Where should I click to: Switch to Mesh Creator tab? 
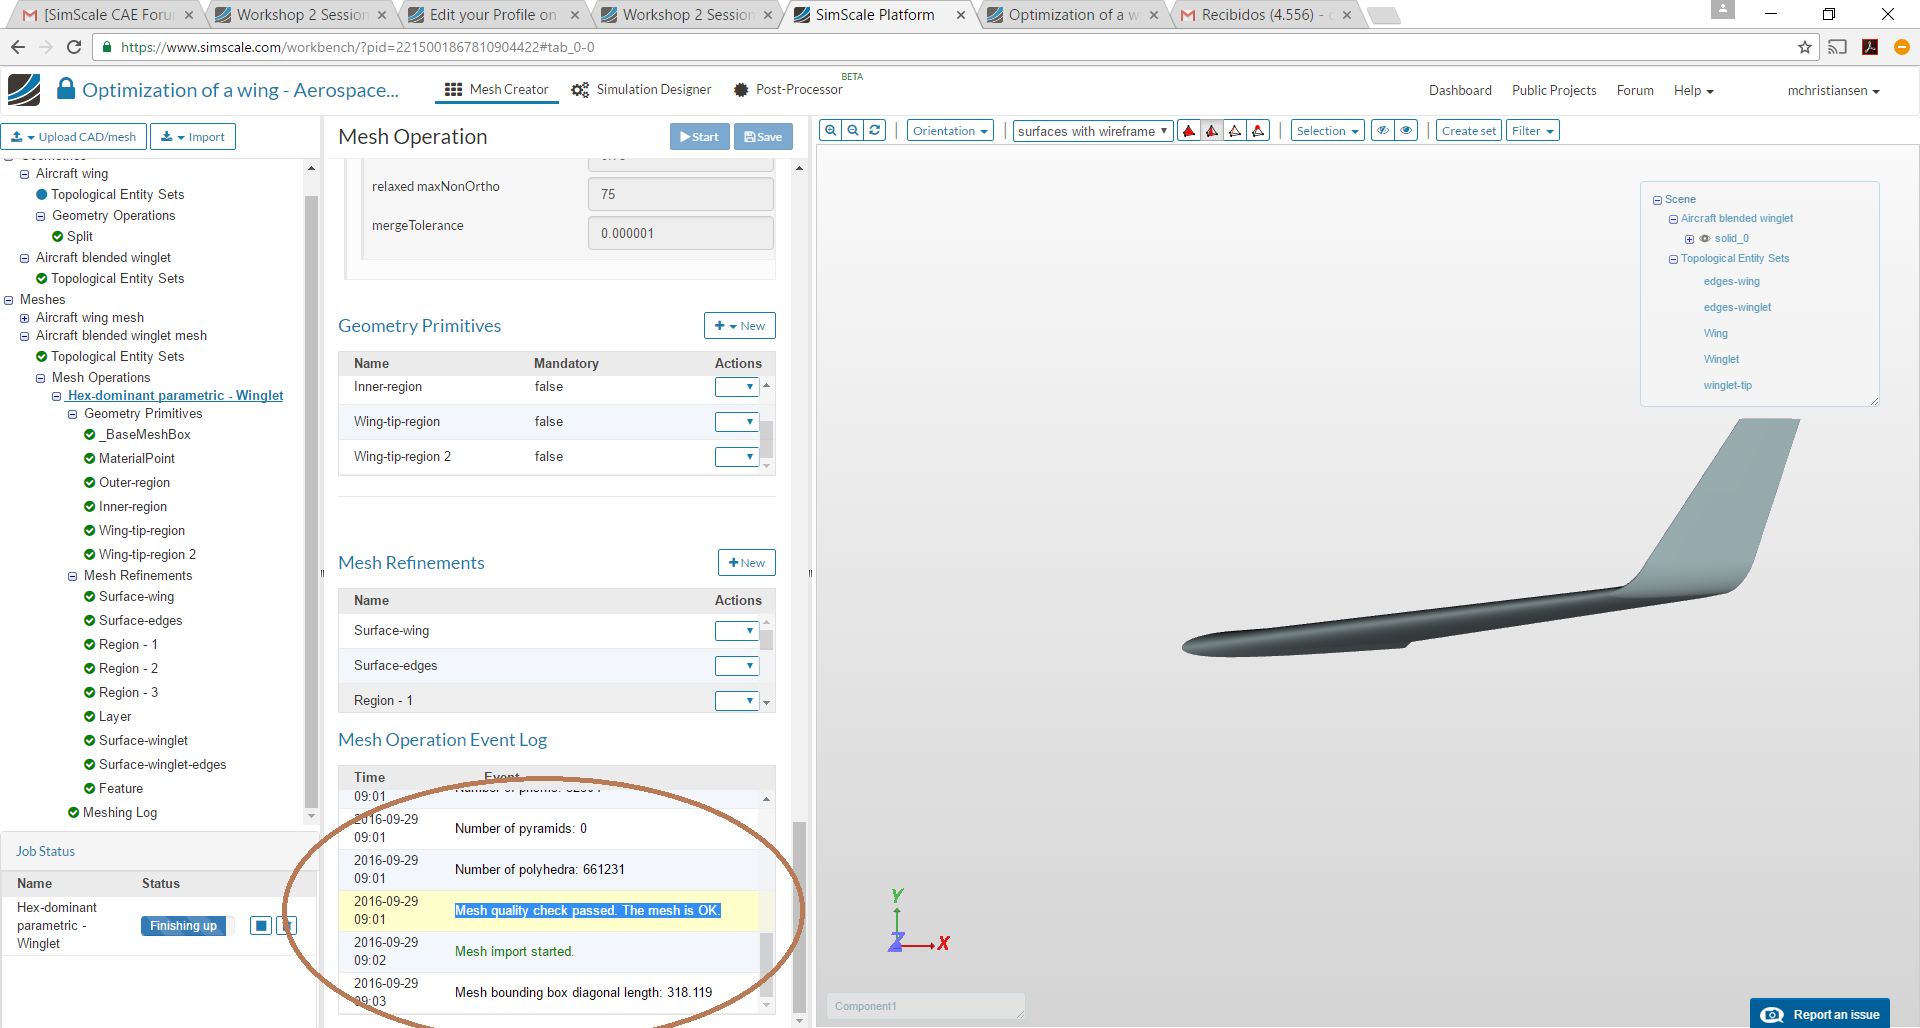click(496, 90)
